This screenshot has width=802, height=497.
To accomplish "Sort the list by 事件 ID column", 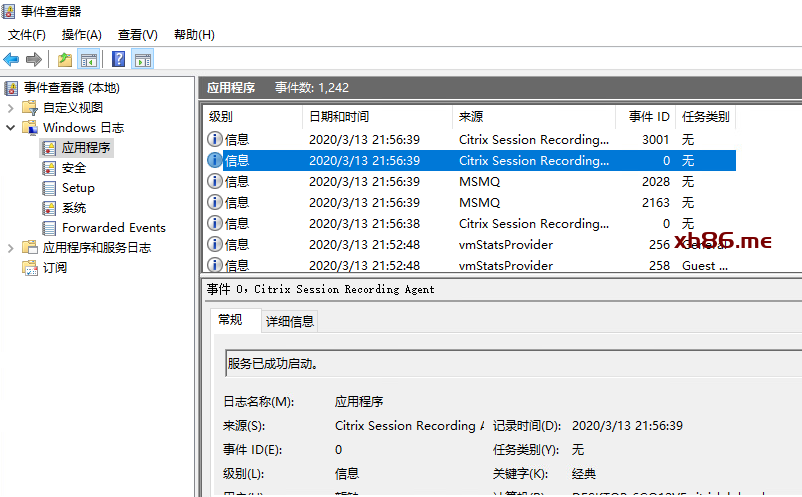I will pos(648,117).
